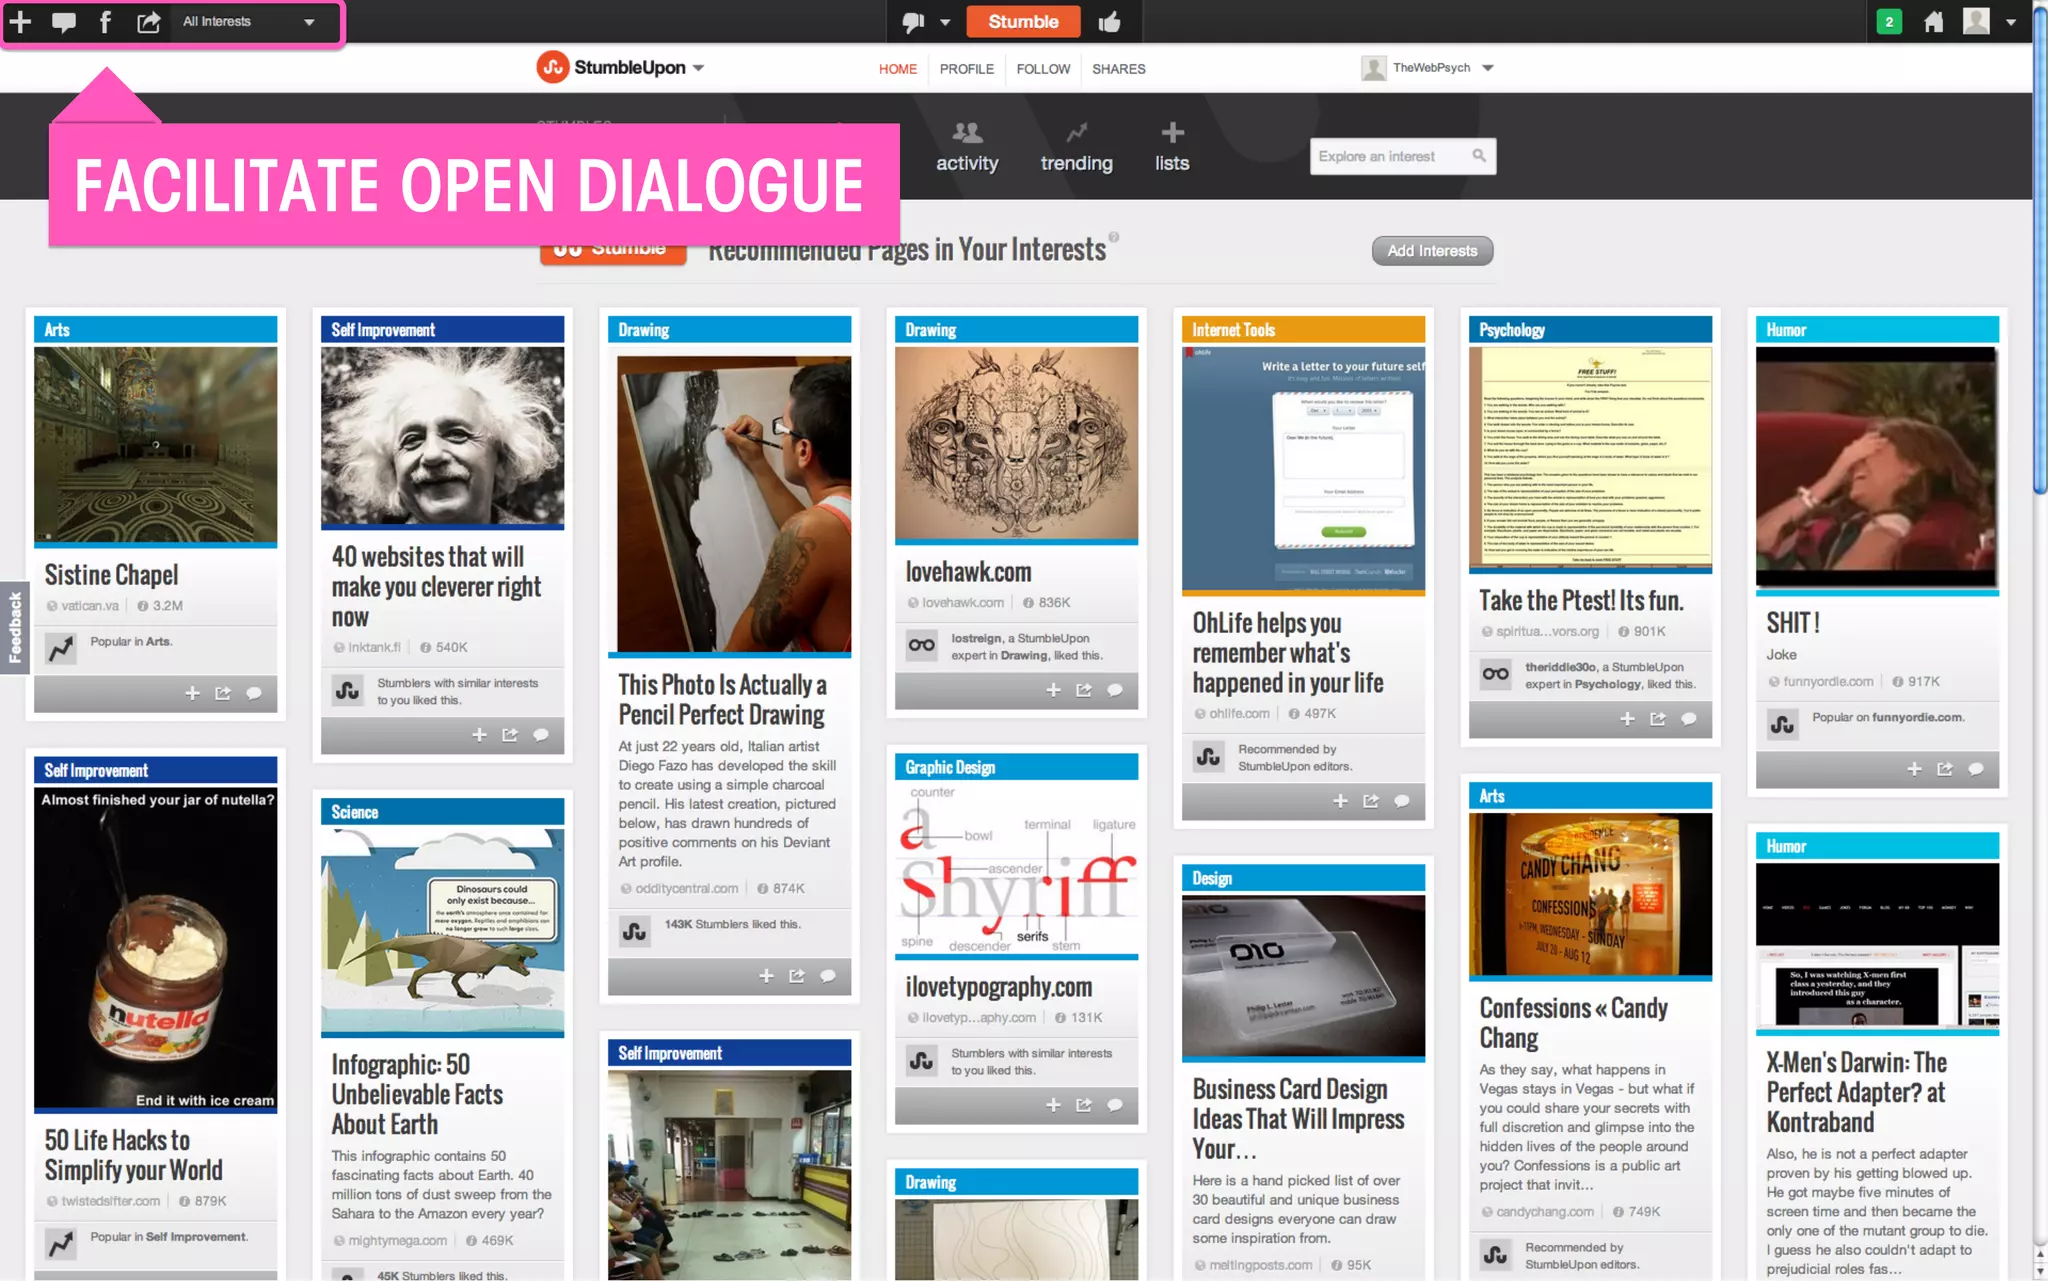This screenshot has height=1281, width=2048.
Task: Click scrollbar down arrow
Action: point(2040,1271)
